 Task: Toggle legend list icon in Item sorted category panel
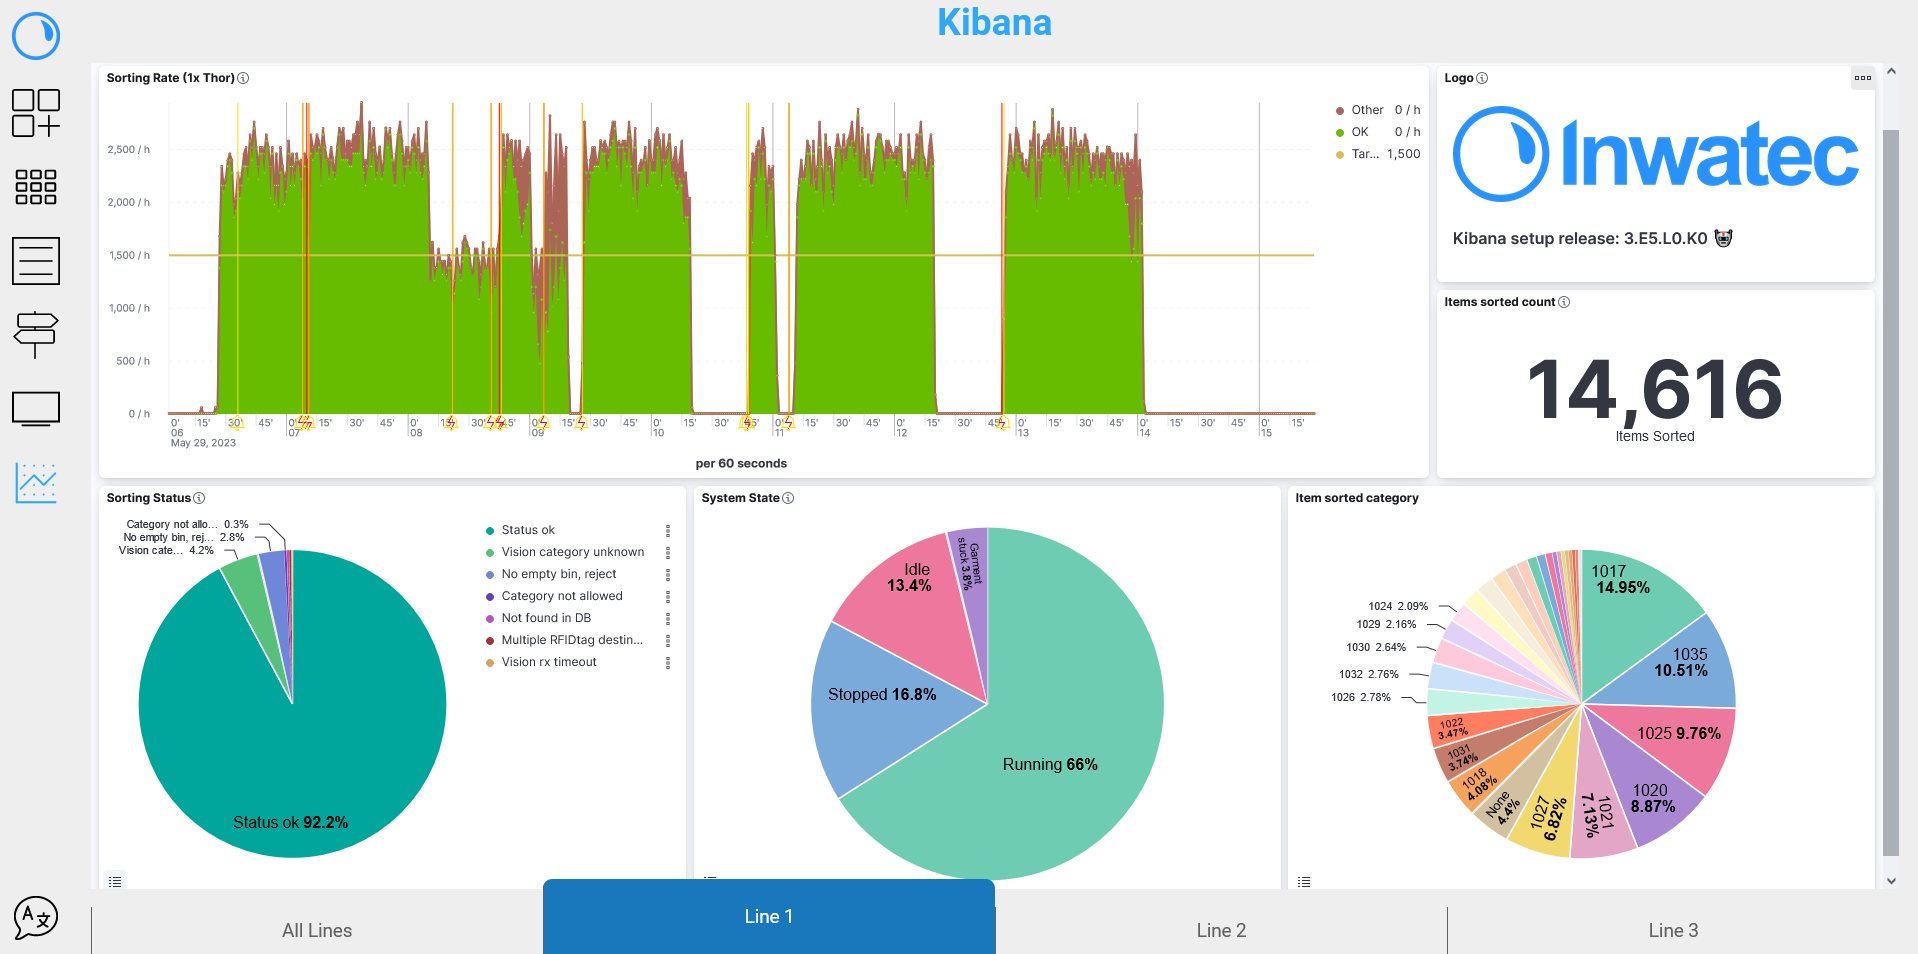[x=1304, y=882]
